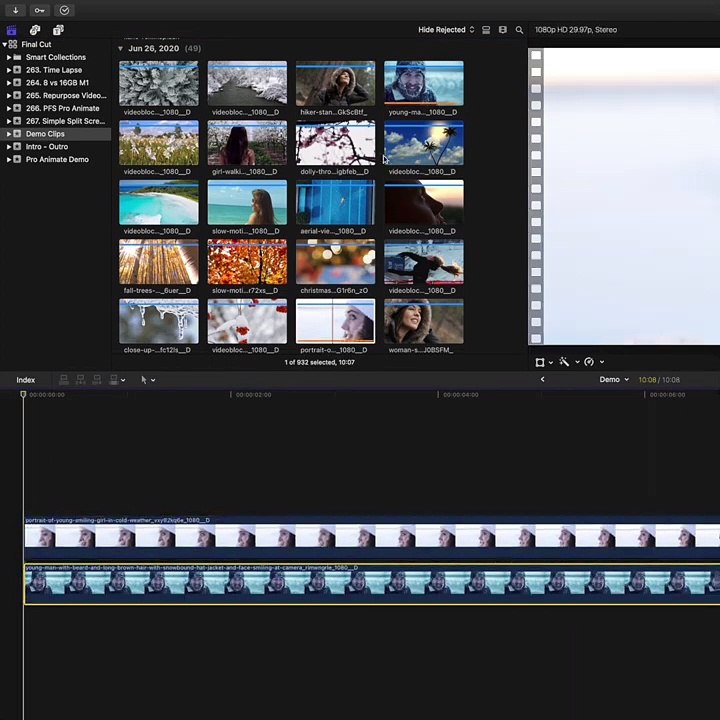
Task: Click the 1 of 932 selected status text
Action: (320, 362)
